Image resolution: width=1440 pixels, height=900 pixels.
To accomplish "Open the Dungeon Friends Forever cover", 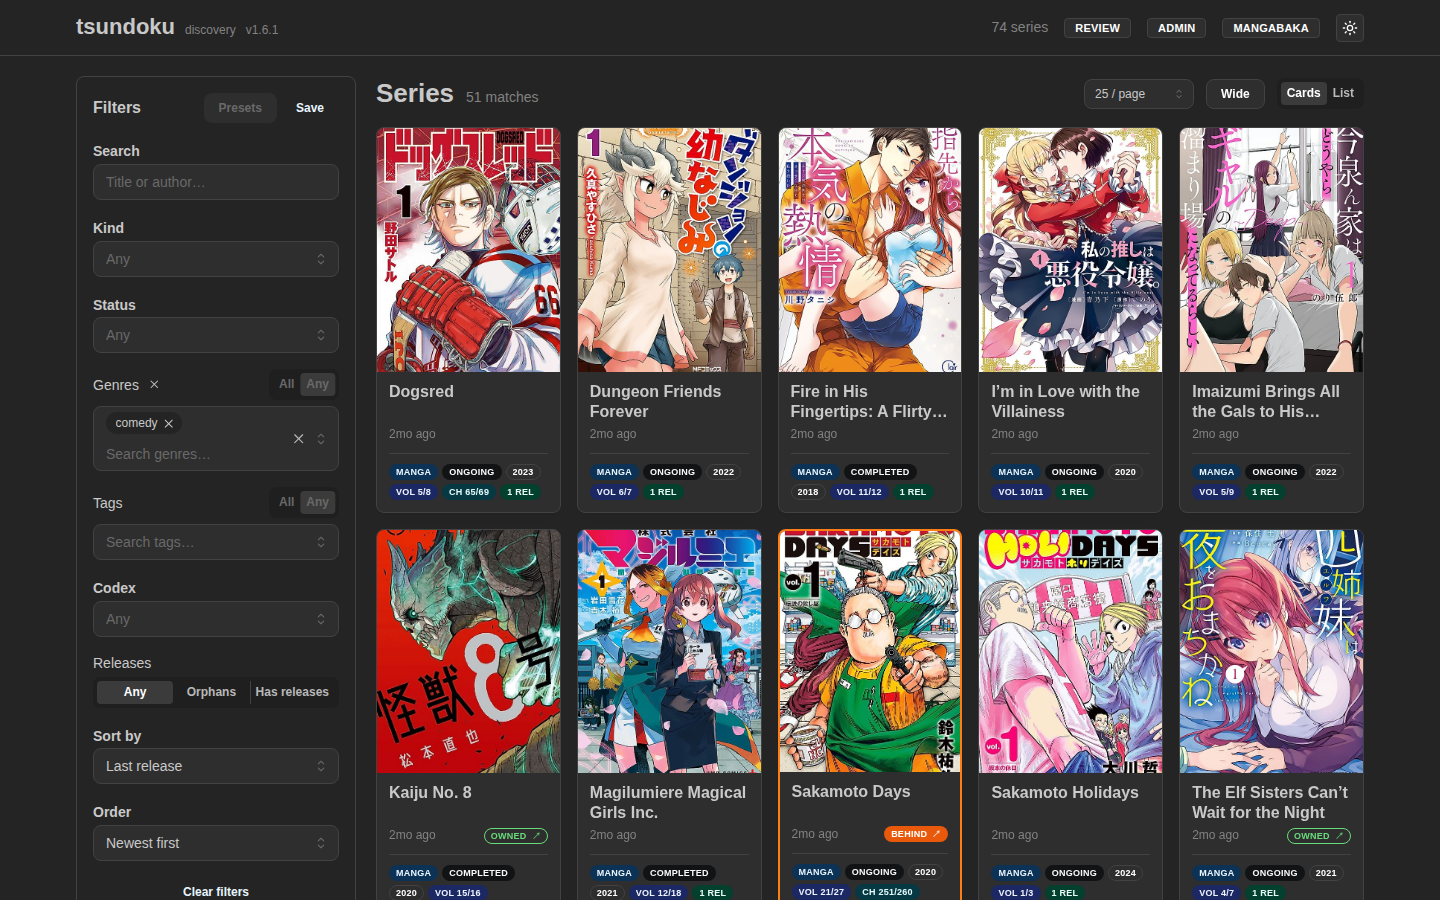I will pos(669,250).
